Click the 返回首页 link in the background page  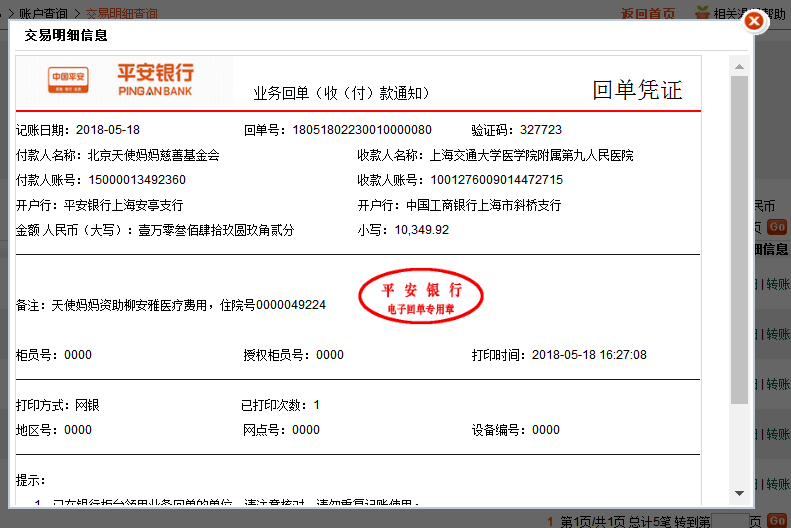pos(648,14)
